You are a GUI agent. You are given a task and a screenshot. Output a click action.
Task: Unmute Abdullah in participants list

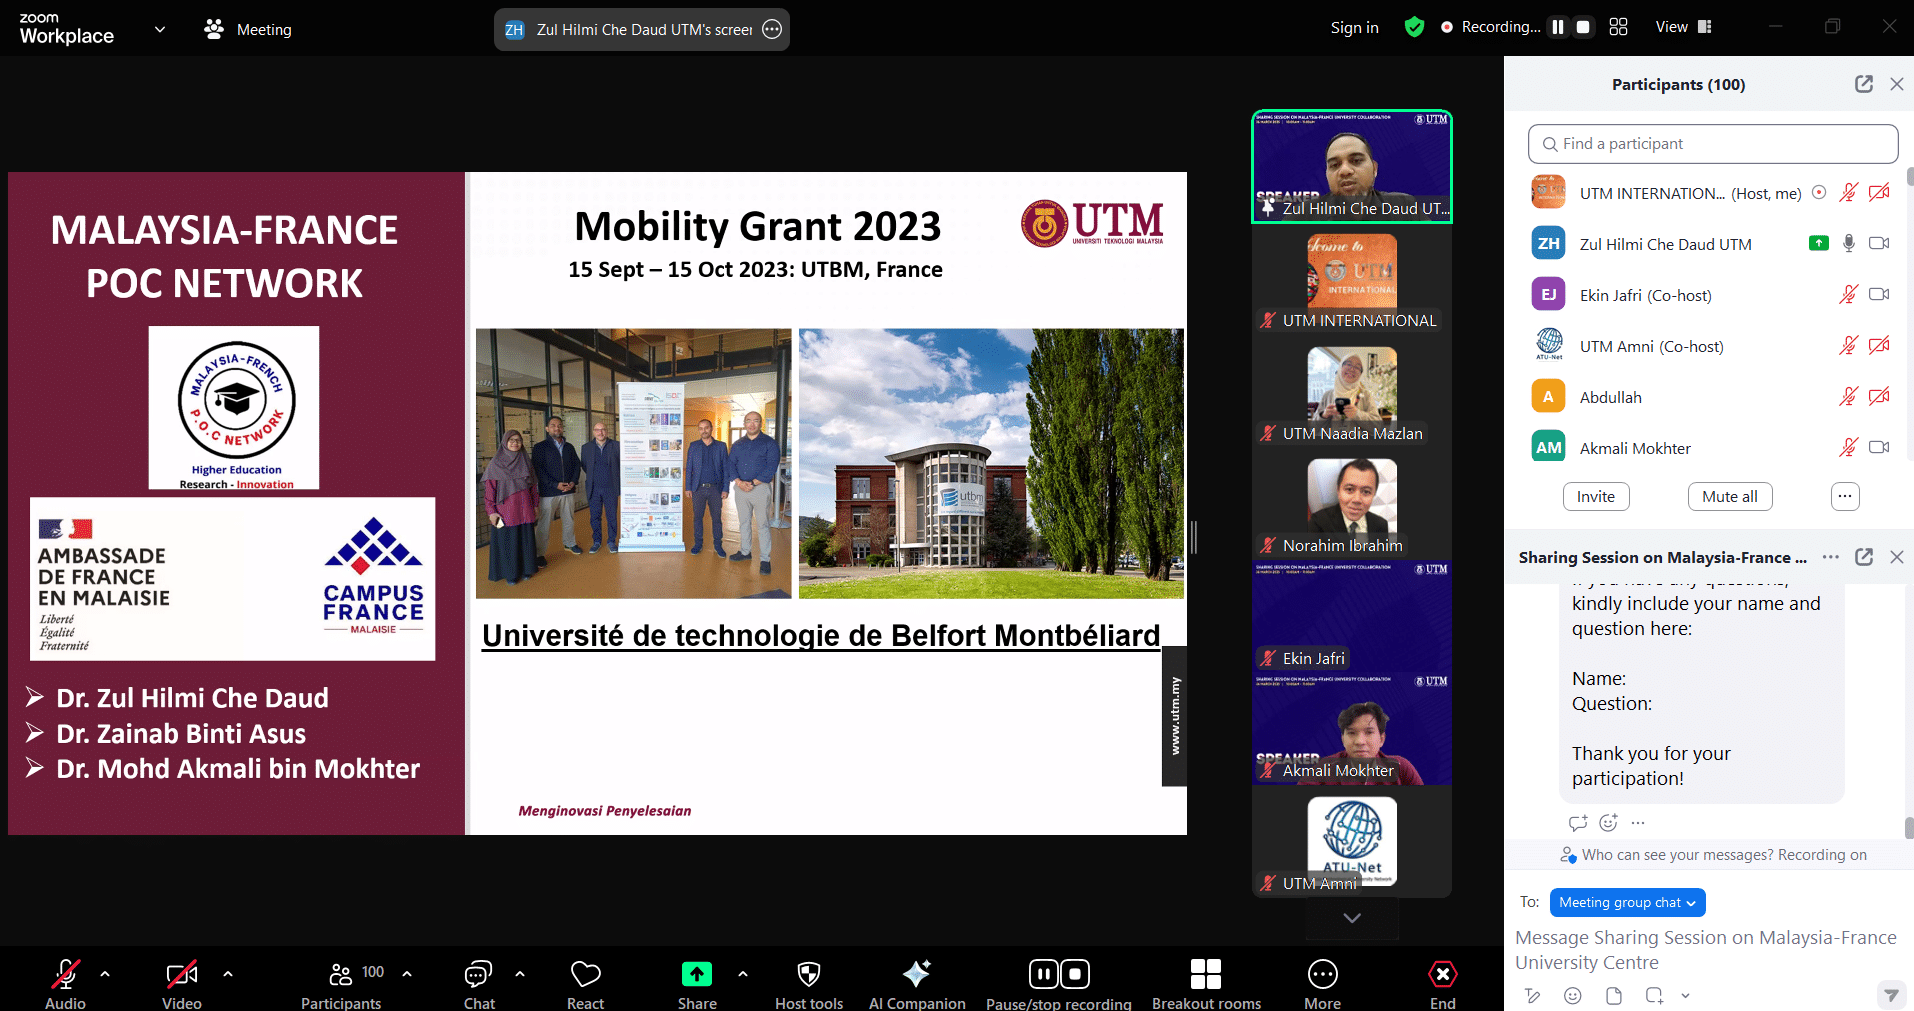coord(1848,396)
